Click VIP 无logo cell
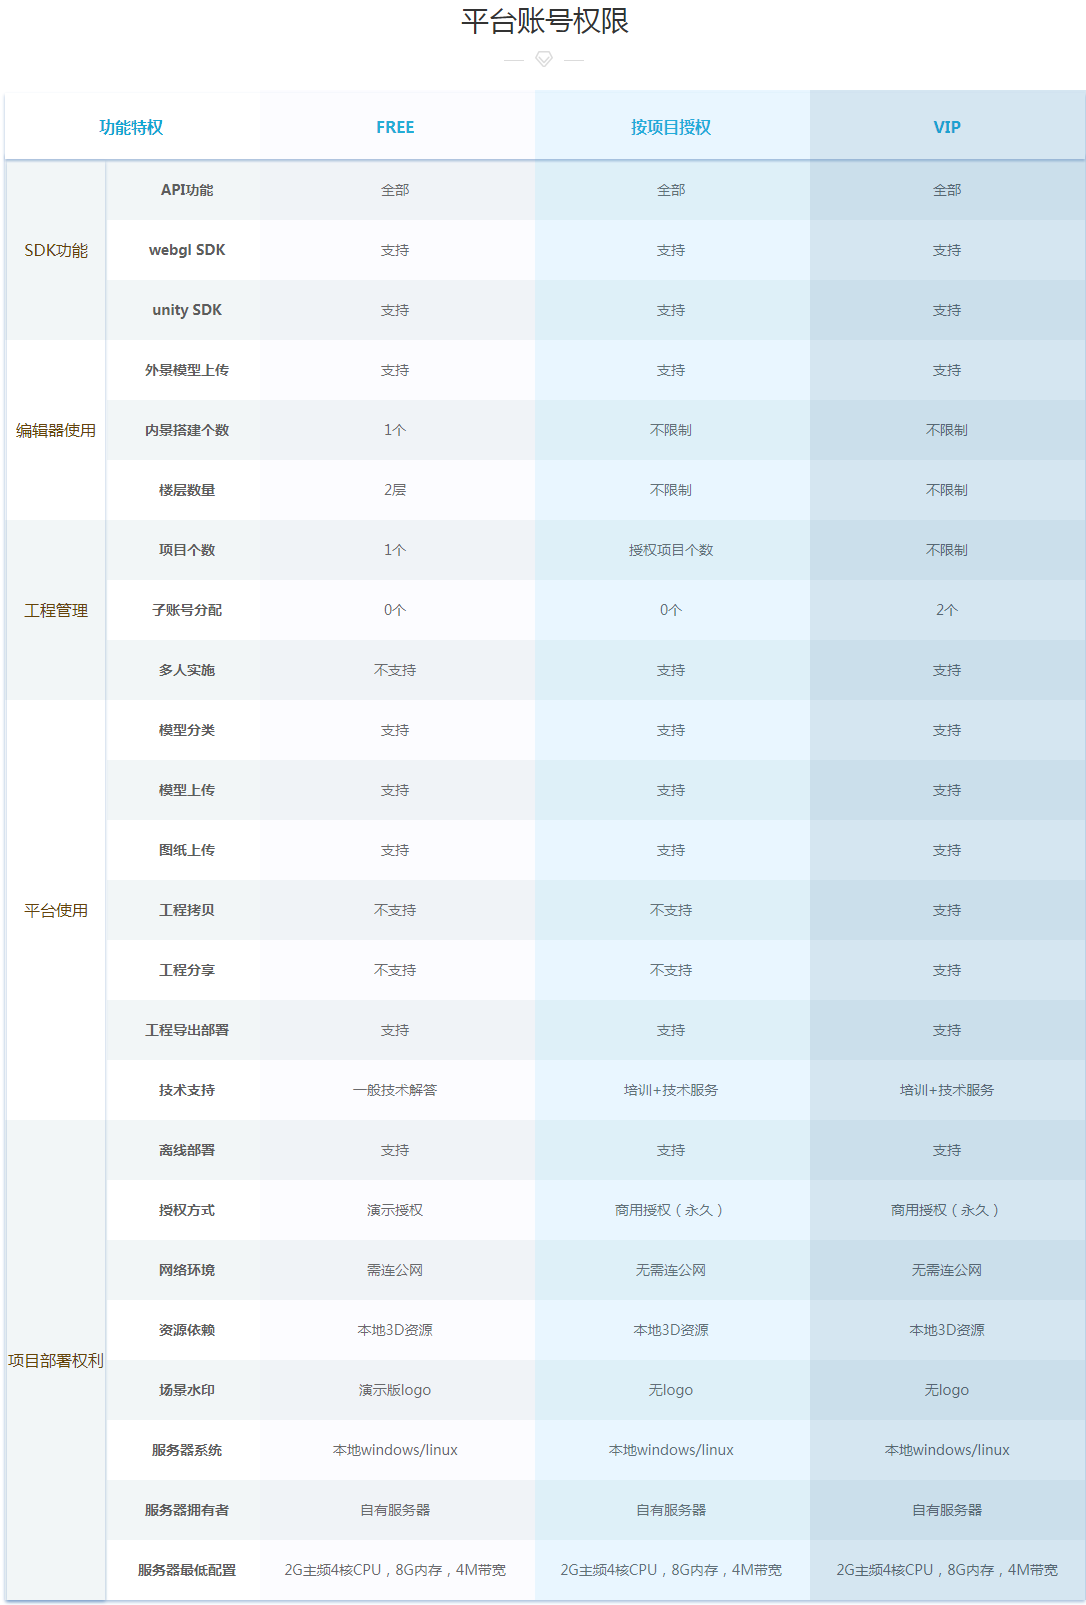 pyautogui.click(x=947, y=1390)
